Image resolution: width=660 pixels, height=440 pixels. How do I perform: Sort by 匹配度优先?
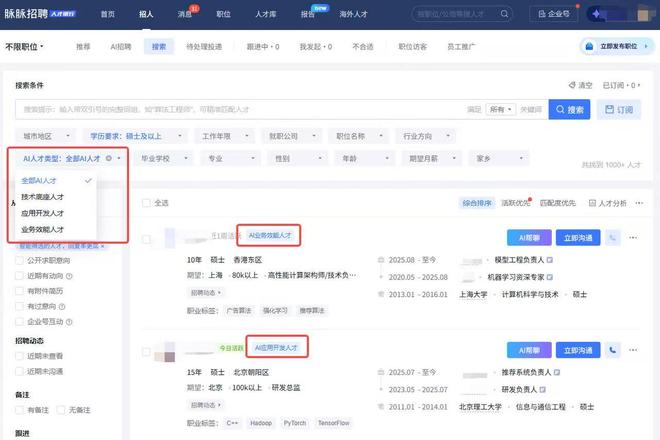click(x=557, y=203)
